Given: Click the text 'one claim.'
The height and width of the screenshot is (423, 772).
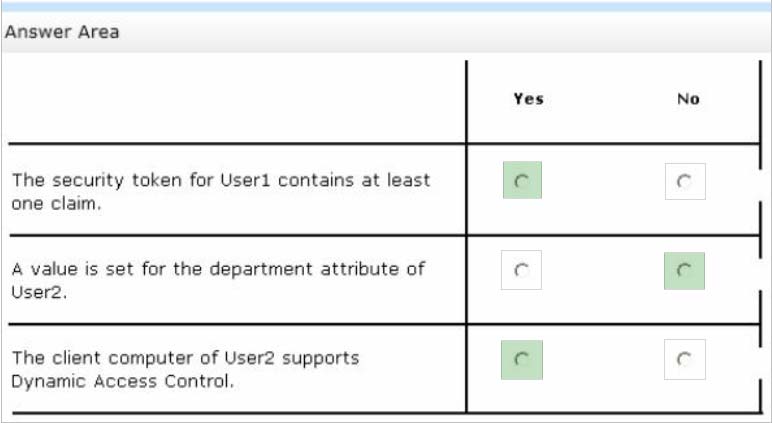Looking at the screenshot, I should coord(57,203).
